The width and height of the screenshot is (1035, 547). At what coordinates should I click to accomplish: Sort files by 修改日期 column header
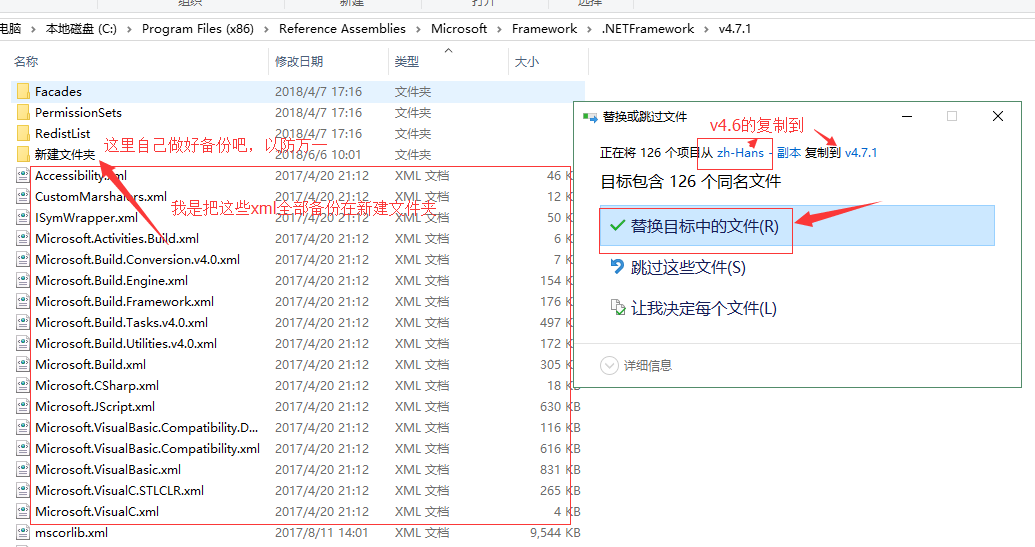click(x=299, y=61)
